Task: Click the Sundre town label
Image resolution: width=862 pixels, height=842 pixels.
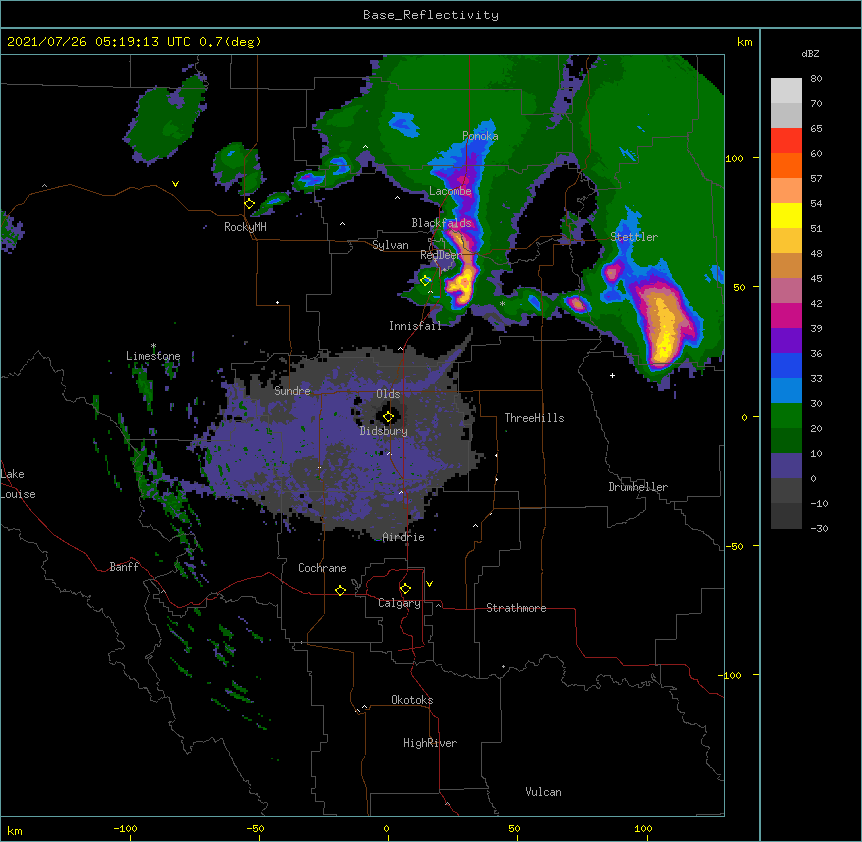Action: click(292, 391)
